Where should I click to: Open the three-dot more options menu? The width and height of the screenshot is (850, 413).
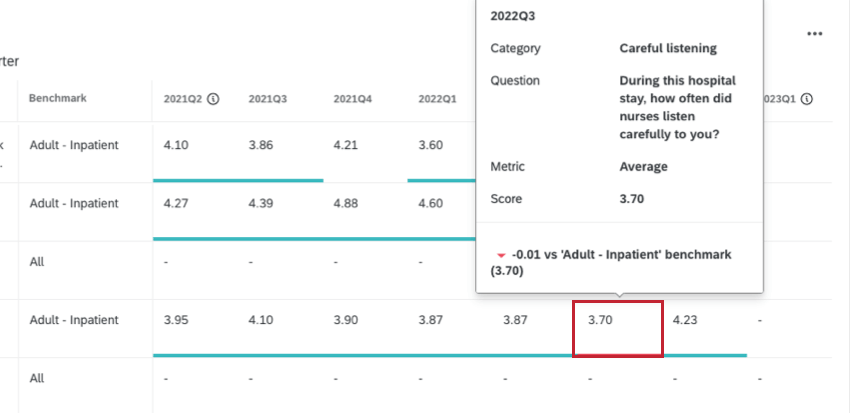click(x=815, y=34)
